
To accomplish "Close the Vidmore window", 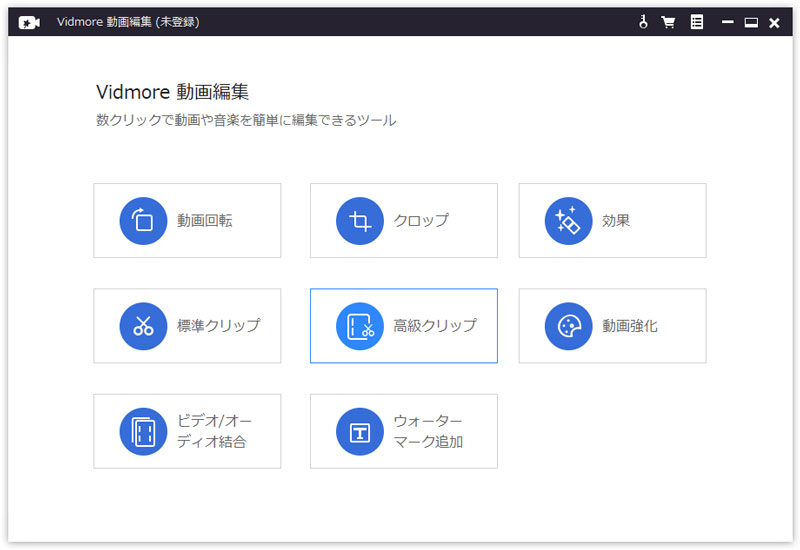I will 774,23.
